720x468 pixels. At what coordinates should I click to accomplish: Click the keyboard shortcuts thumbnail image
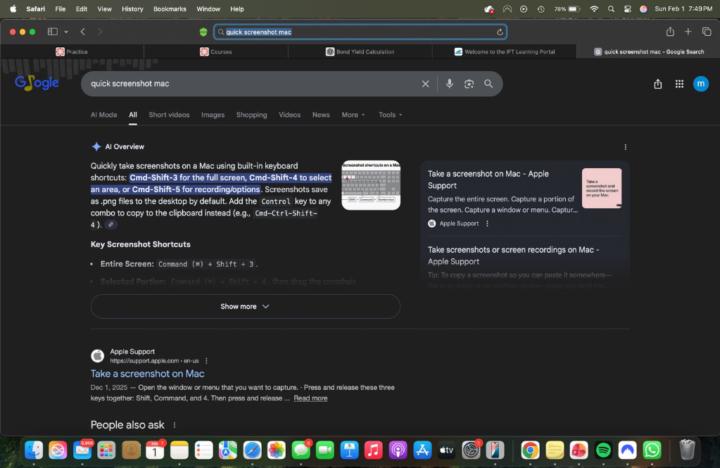tap(371, 185)
